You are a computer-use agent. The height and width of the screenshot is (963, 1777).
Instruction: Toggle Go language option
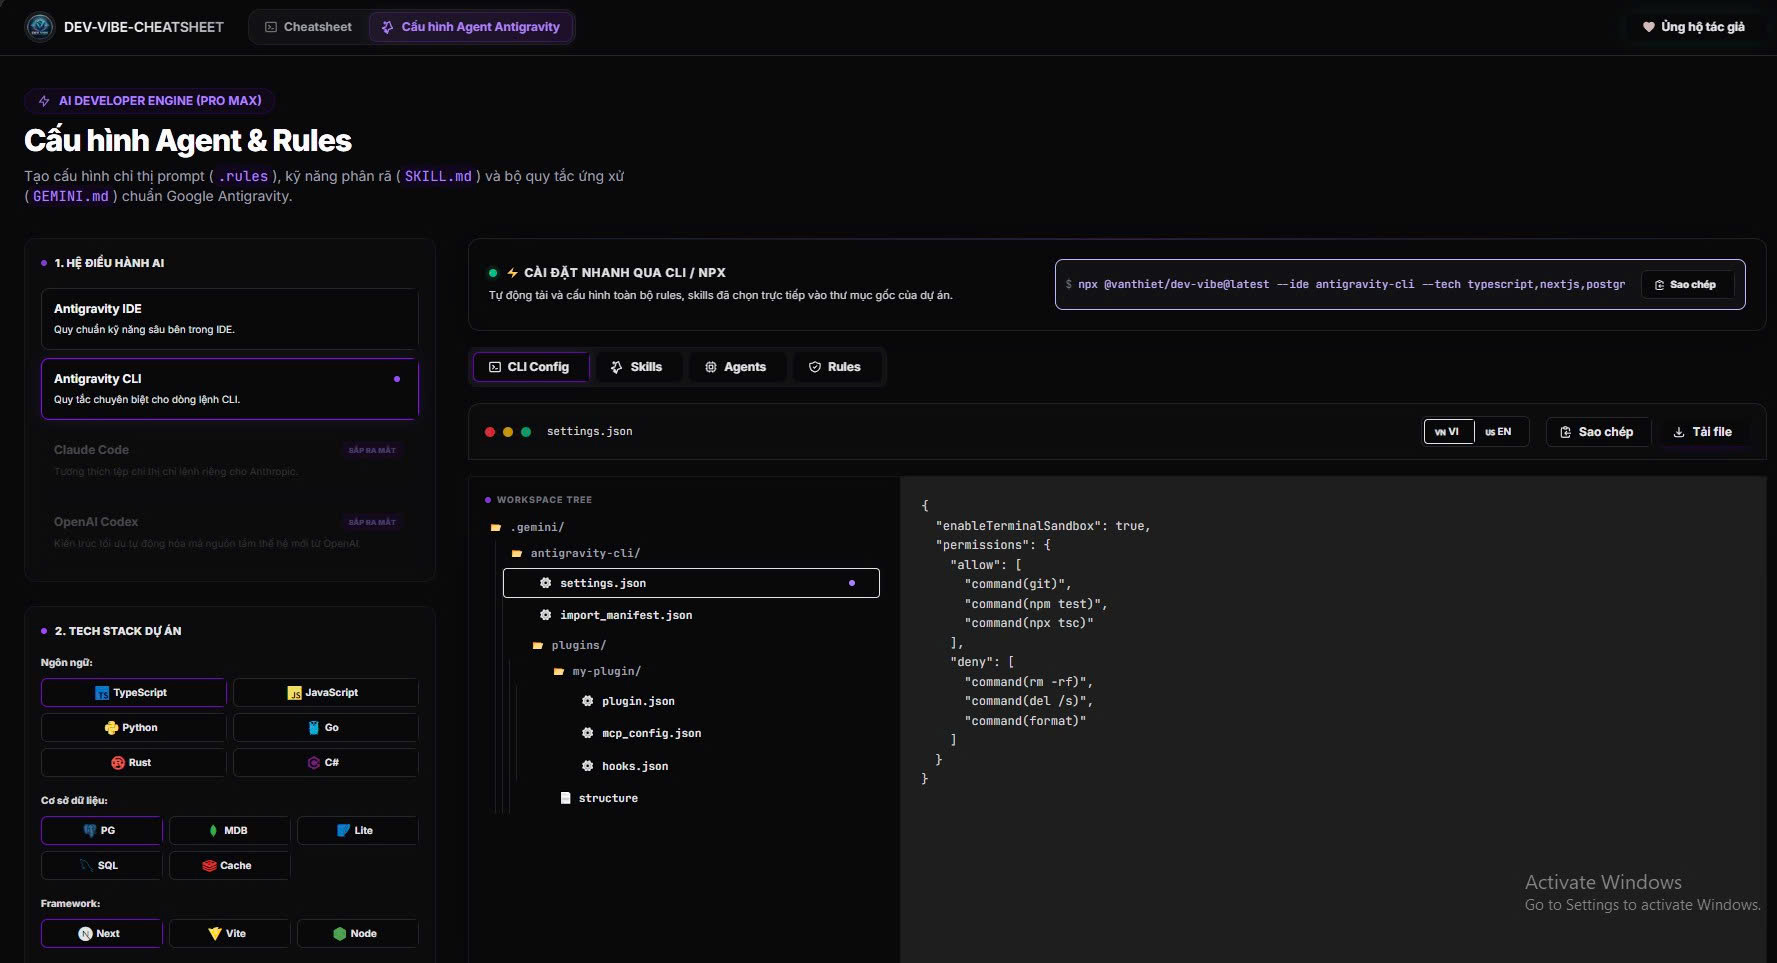click(325, 728)
